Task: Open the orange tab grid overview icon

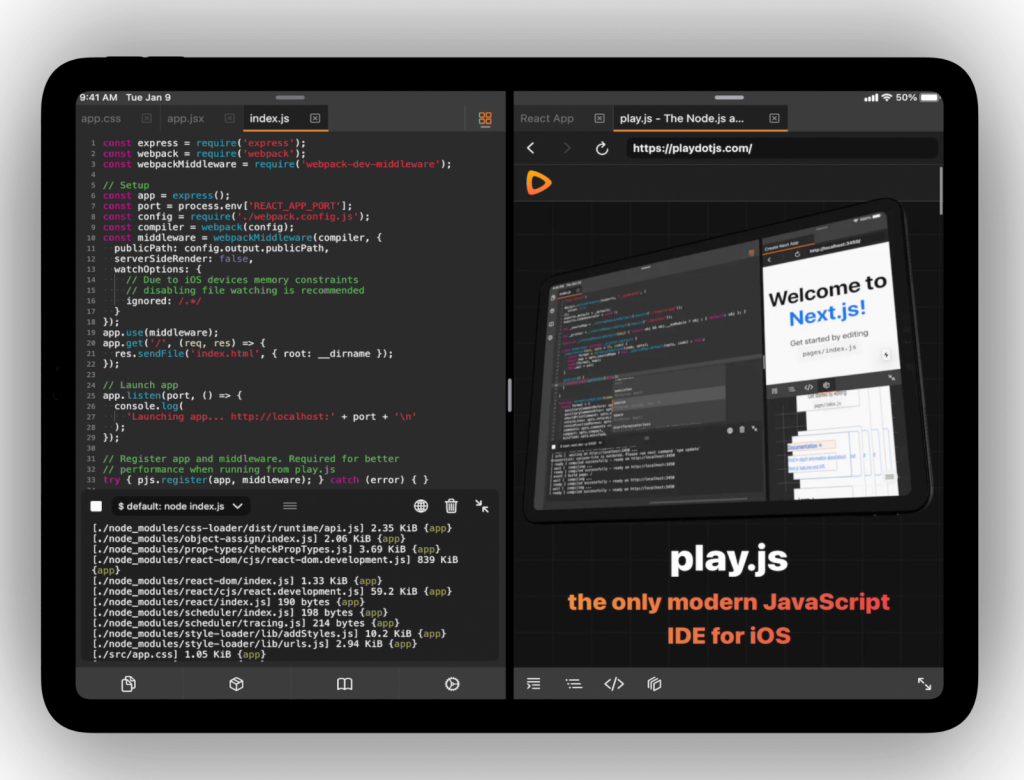Action: point(485,118)
